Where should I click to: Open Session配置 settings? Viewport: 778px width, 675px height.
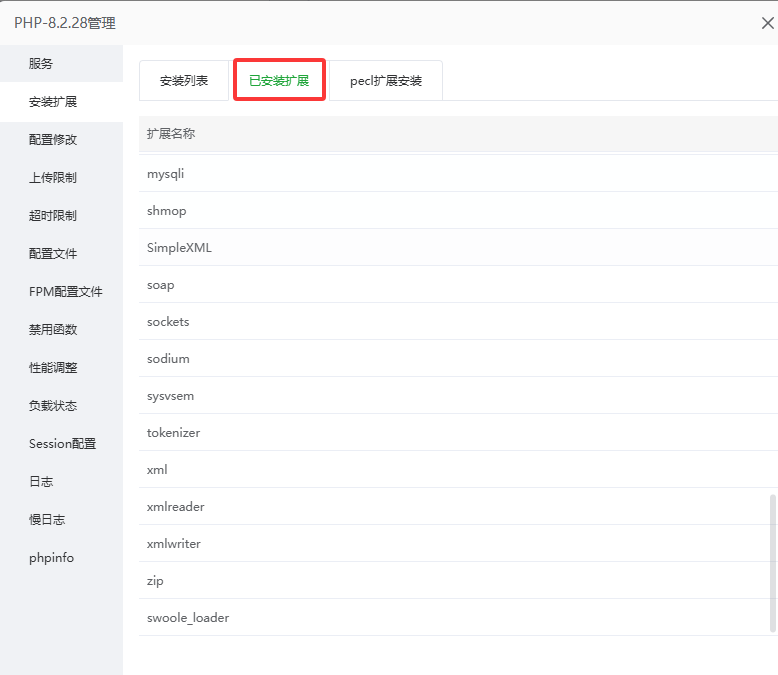coord(62,444)
